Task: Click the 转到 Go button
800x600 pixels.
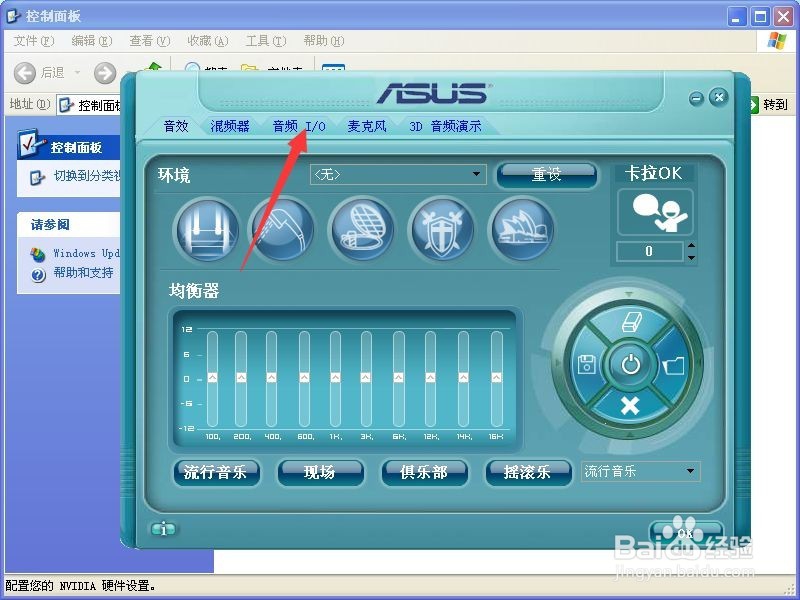Action: coord(768,105)
